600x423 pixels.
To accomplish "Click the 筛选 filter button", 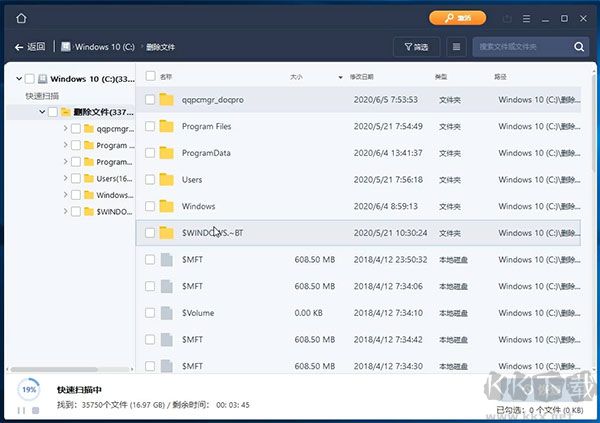I will (416, 47).
